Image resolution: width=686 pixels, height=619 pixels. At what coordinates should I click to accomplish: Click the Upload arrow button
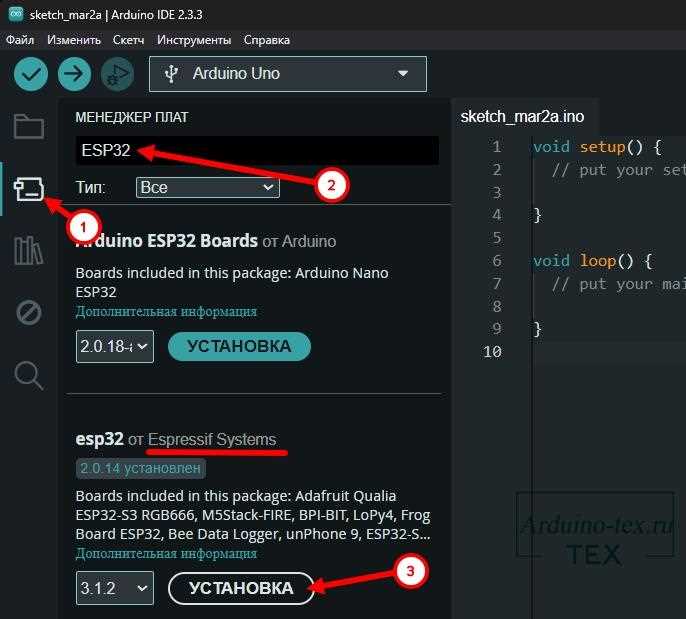point(74,74)
